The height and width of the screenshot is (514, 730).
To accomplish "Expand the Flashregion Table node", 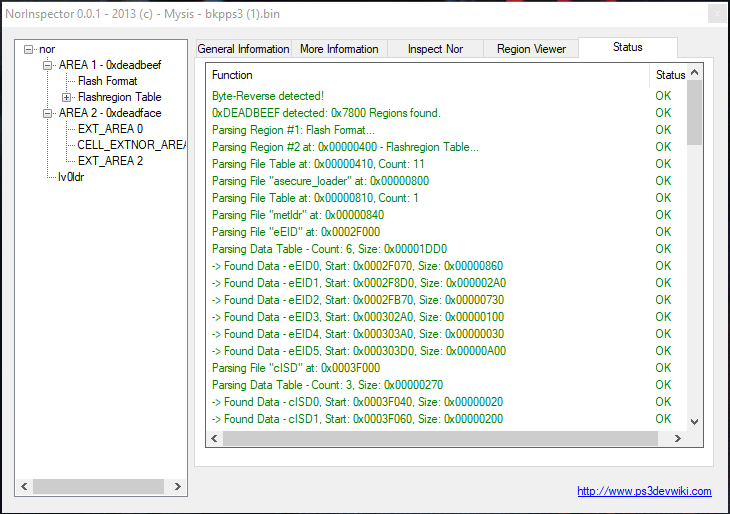I will click(x=67, y=97).
